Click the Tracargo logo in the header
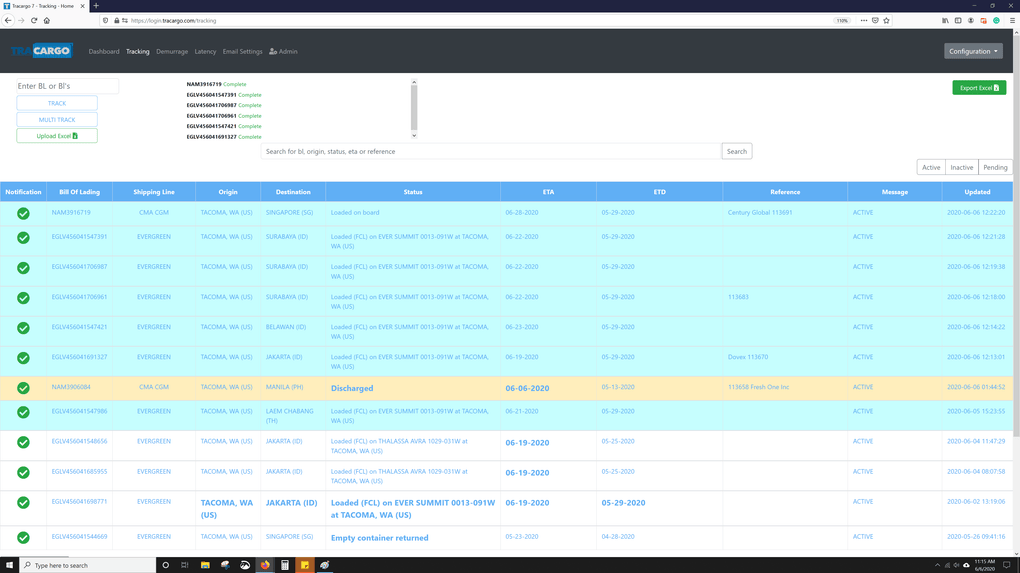Image resolution: width=1020 pixels, height=573 pixels. tap(42, 51)
